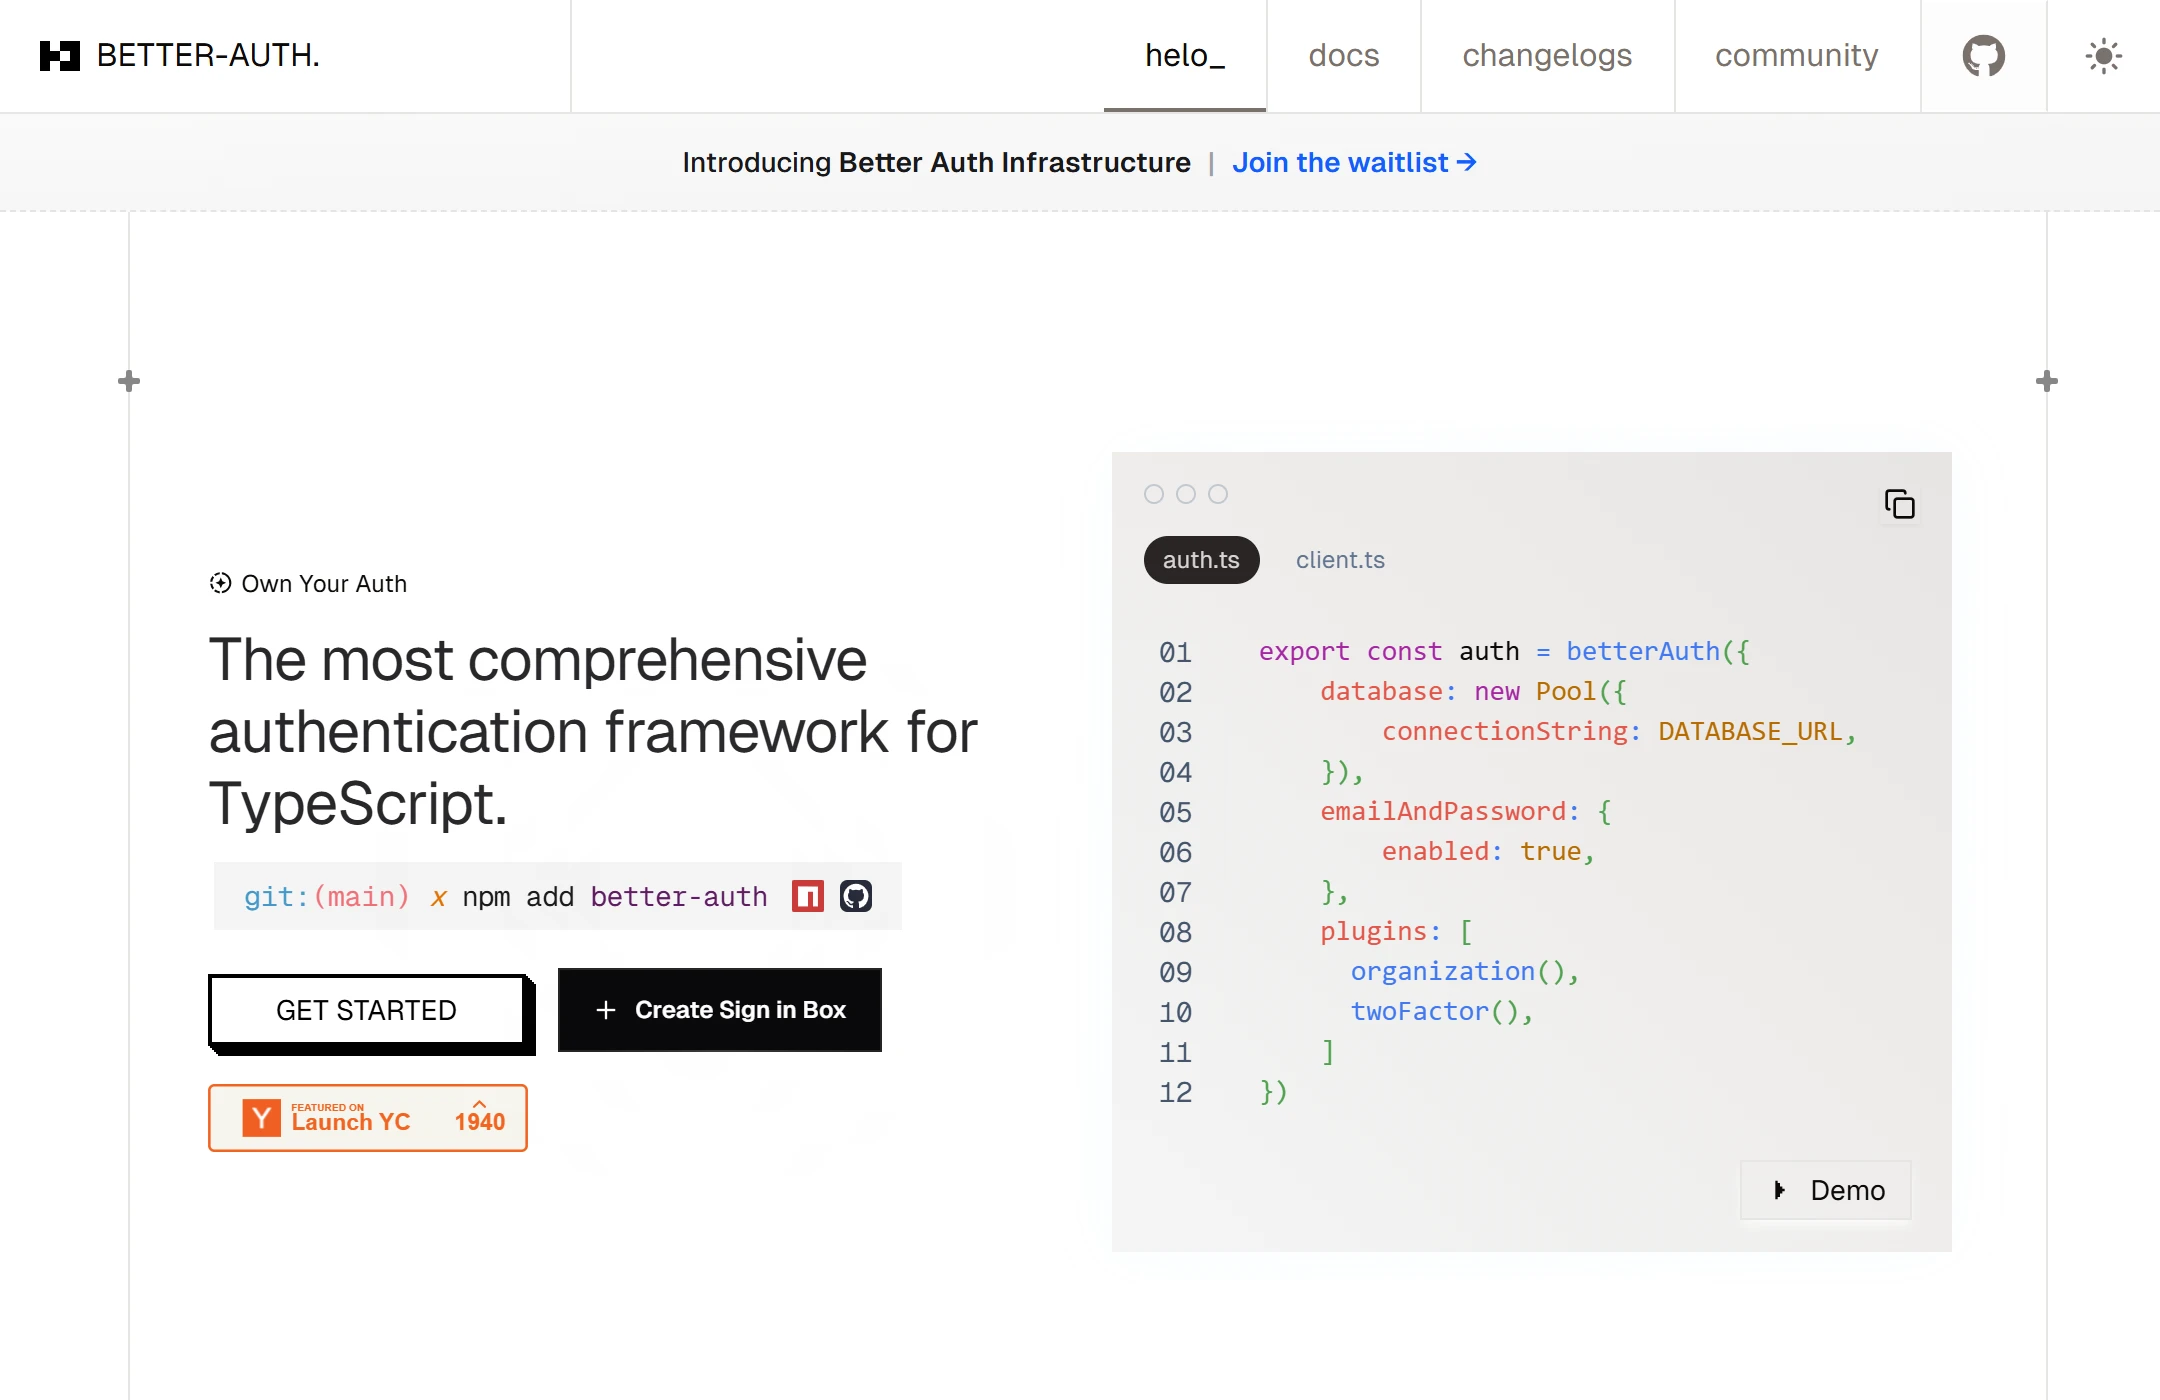Click the main hero headline text

coord(593,731)
